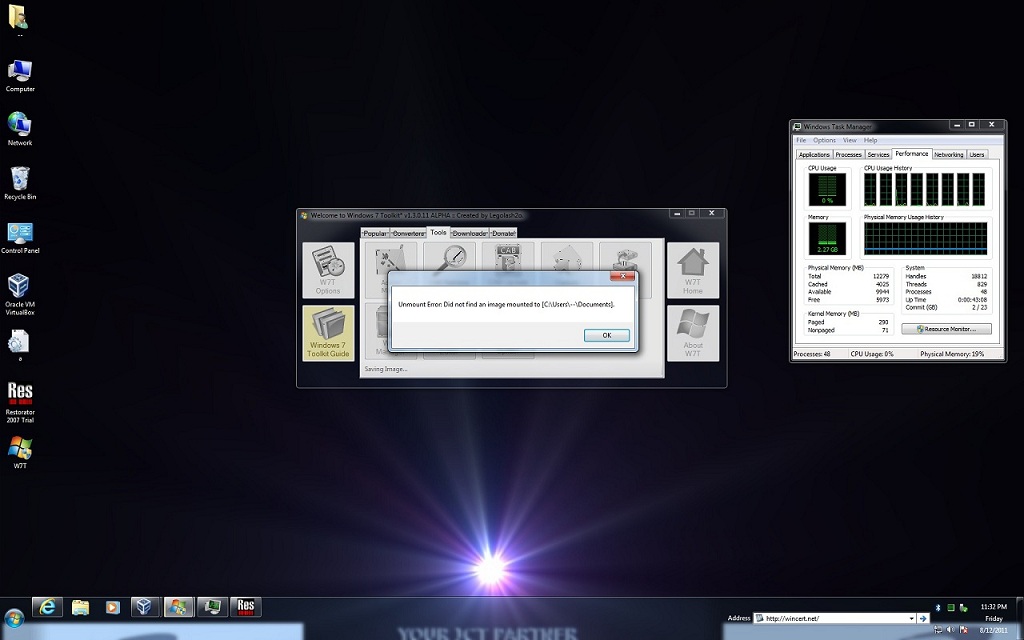Switch to the Converters tab in toolkit
Viewport: 1024px width, 640px height.
[408, 233]
